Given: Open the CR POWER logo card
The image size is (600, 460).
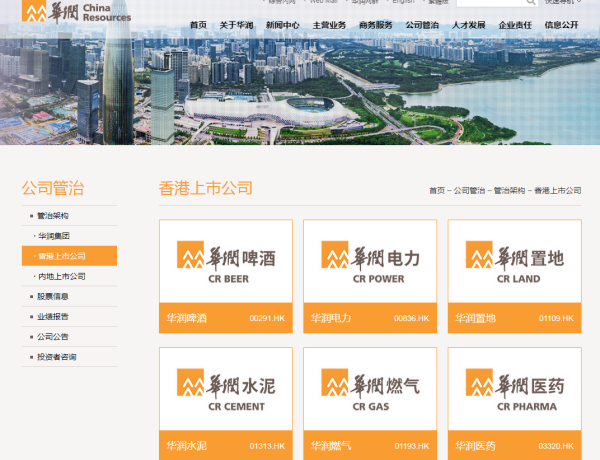Looking at the screenshot, I should [370, 261].
